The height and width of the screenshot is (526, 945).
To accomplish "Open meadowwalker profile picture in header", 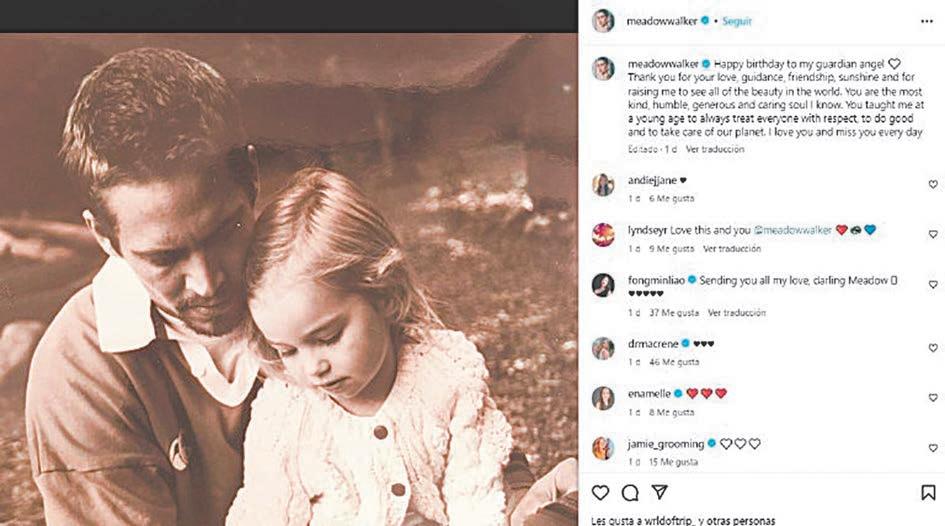I will (x=602, y=20).
